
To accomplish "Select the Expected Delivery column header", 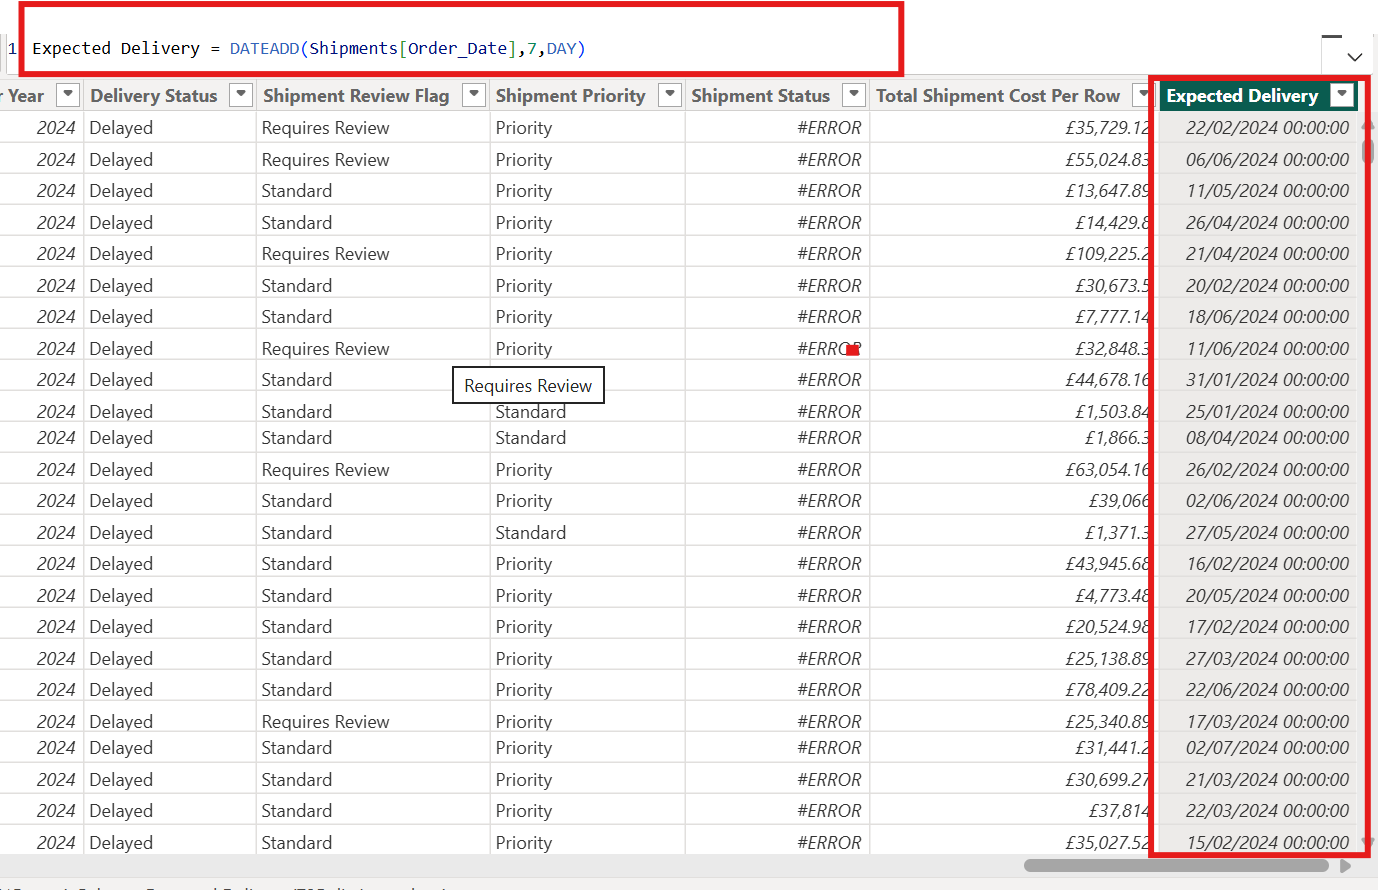I will (x=1242, y=95).
